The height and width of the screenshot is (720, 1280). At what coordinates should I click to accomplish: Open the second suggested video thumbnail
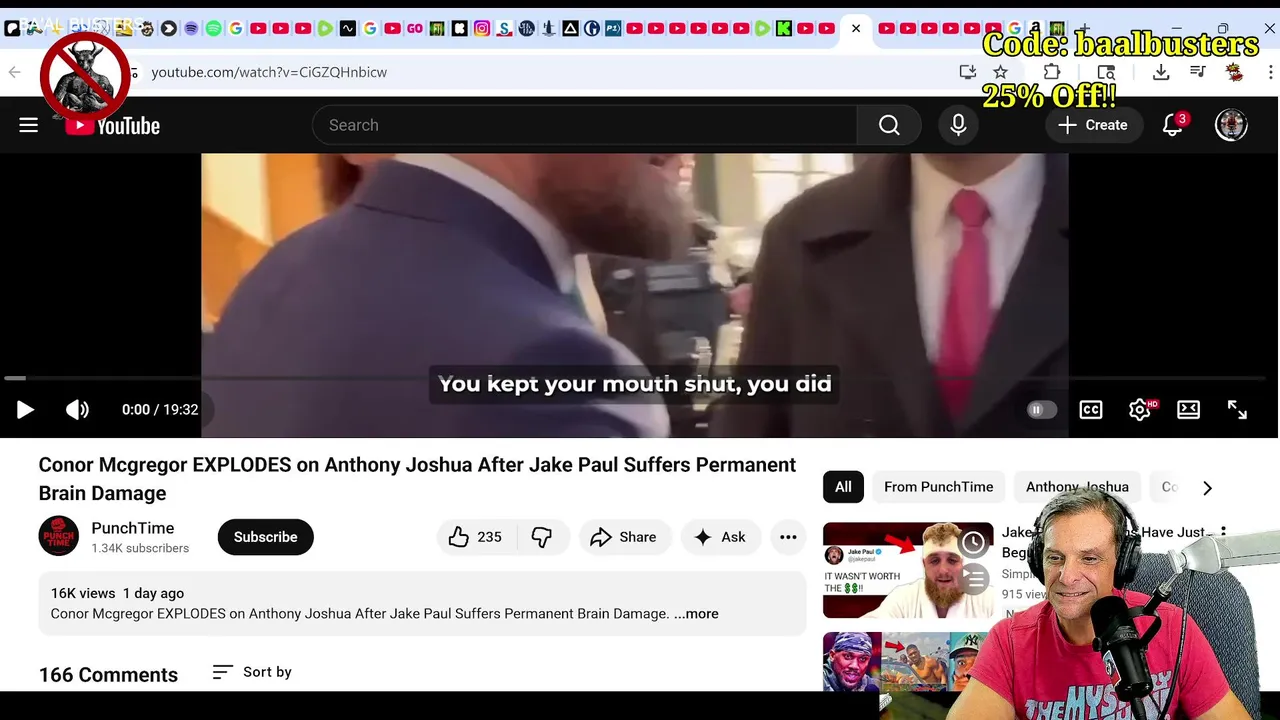click(908, 661)
